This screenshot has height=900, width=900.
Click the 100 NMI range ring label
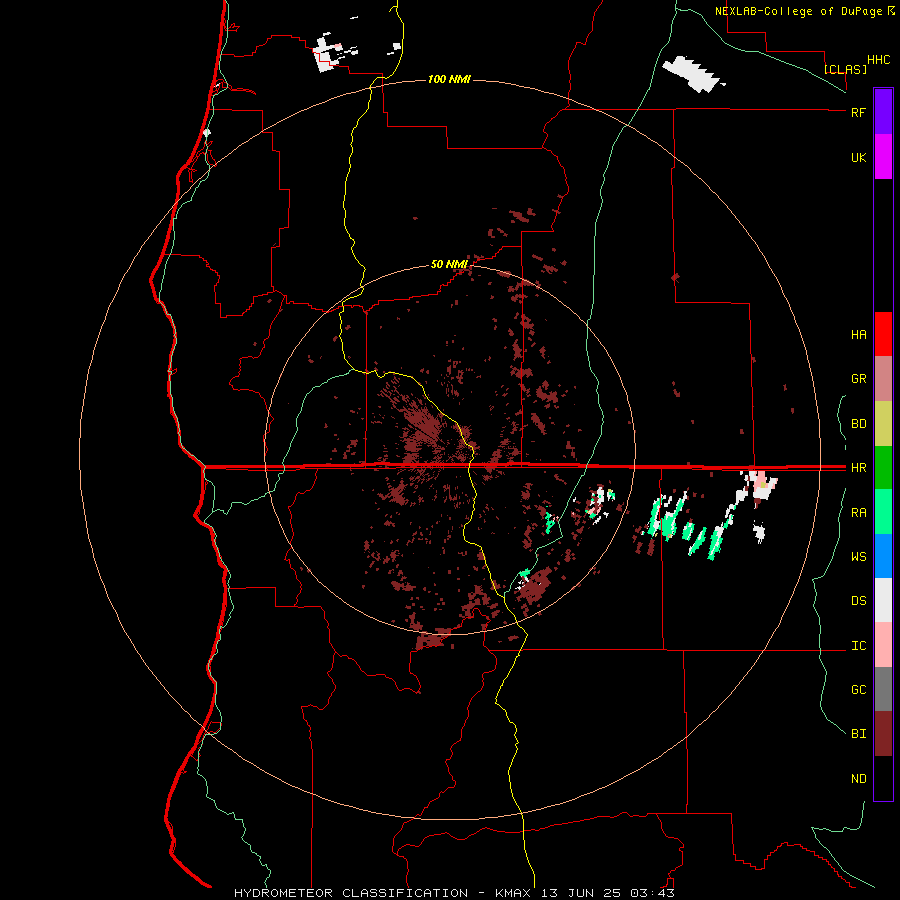(449, 79)
